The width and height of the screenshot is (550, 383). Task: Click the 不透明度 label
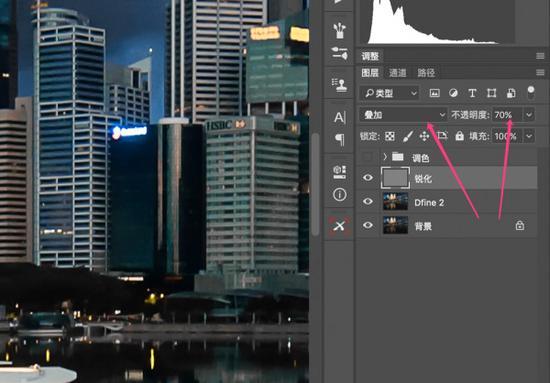tap(470, 115)
